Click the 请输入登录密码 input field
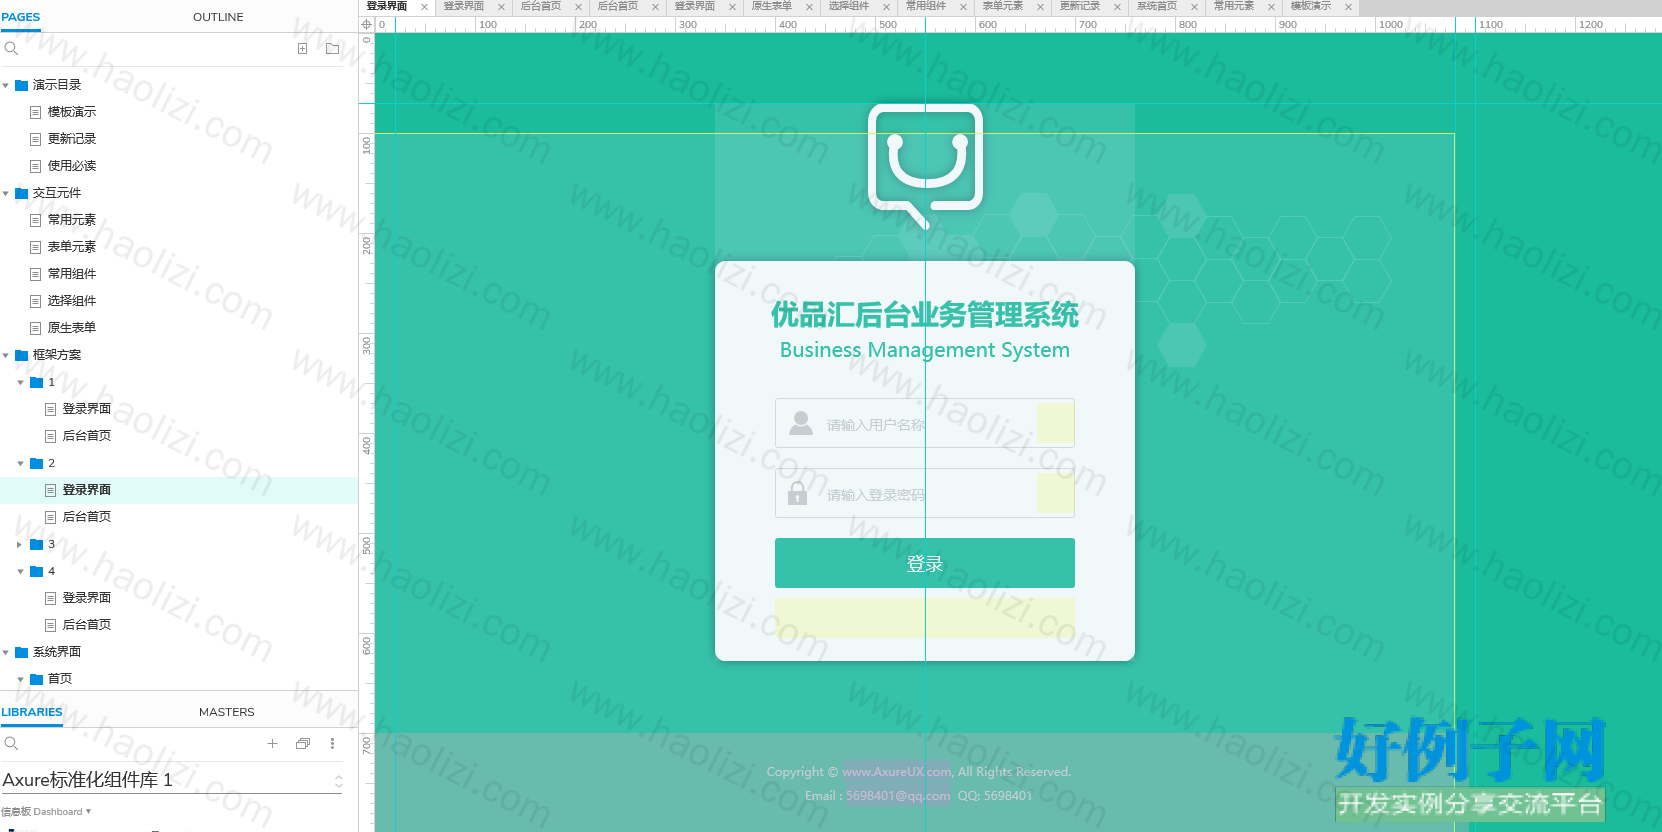 [925, 493]
